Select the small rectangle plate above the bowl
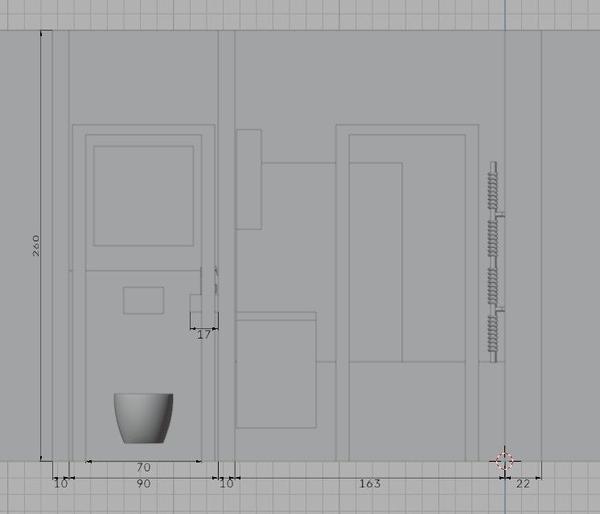This screenshot has width=600, height=514. (143, 300)
